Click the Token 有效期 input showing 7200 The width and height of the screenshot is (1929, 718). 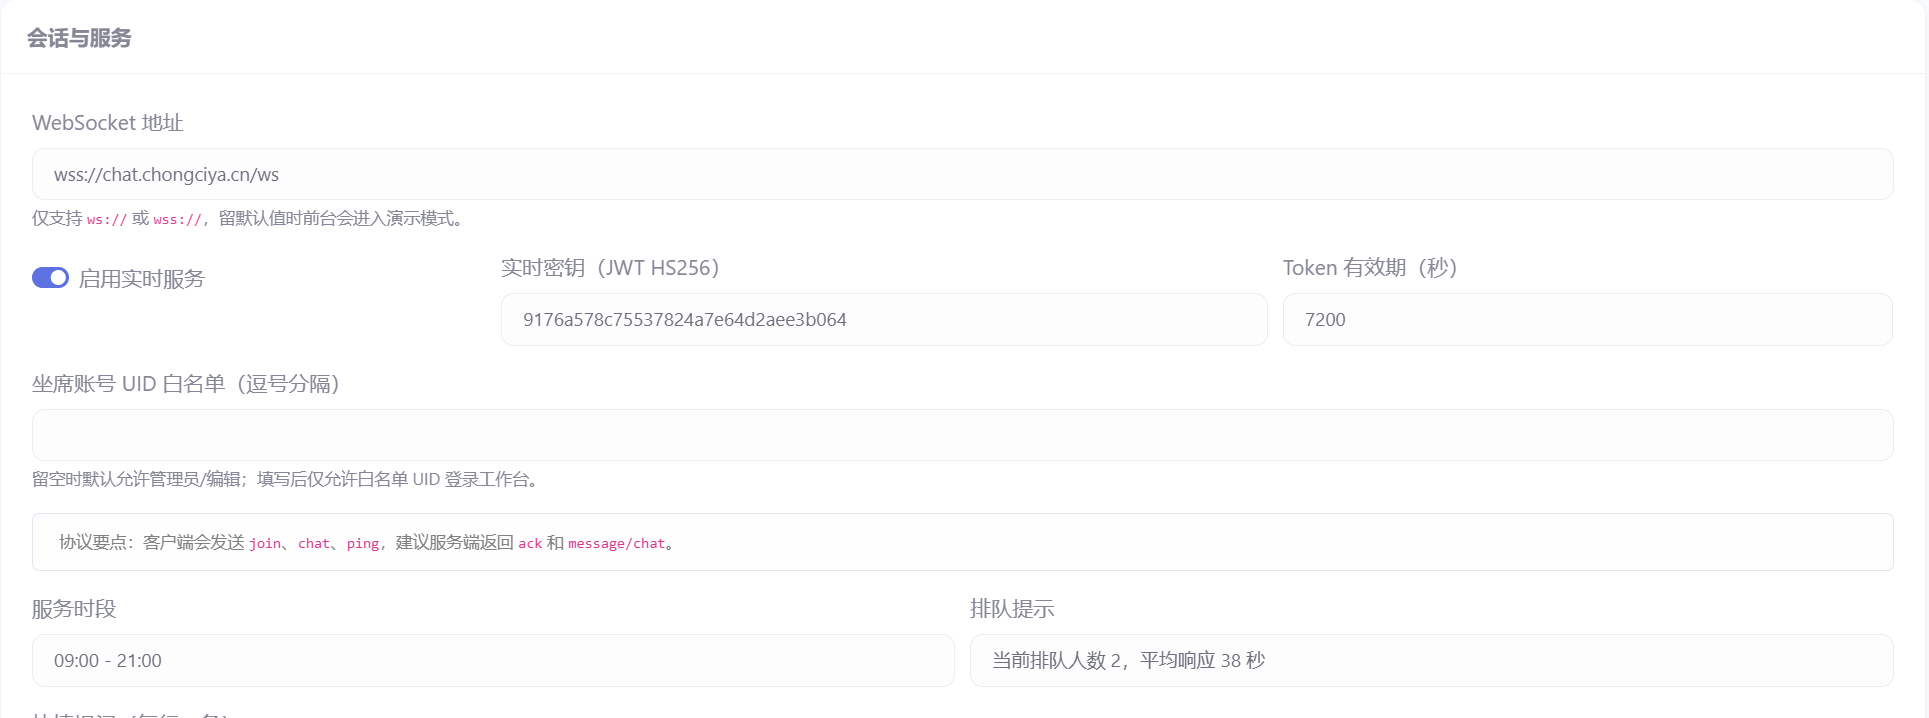[x=1587, y=320]
